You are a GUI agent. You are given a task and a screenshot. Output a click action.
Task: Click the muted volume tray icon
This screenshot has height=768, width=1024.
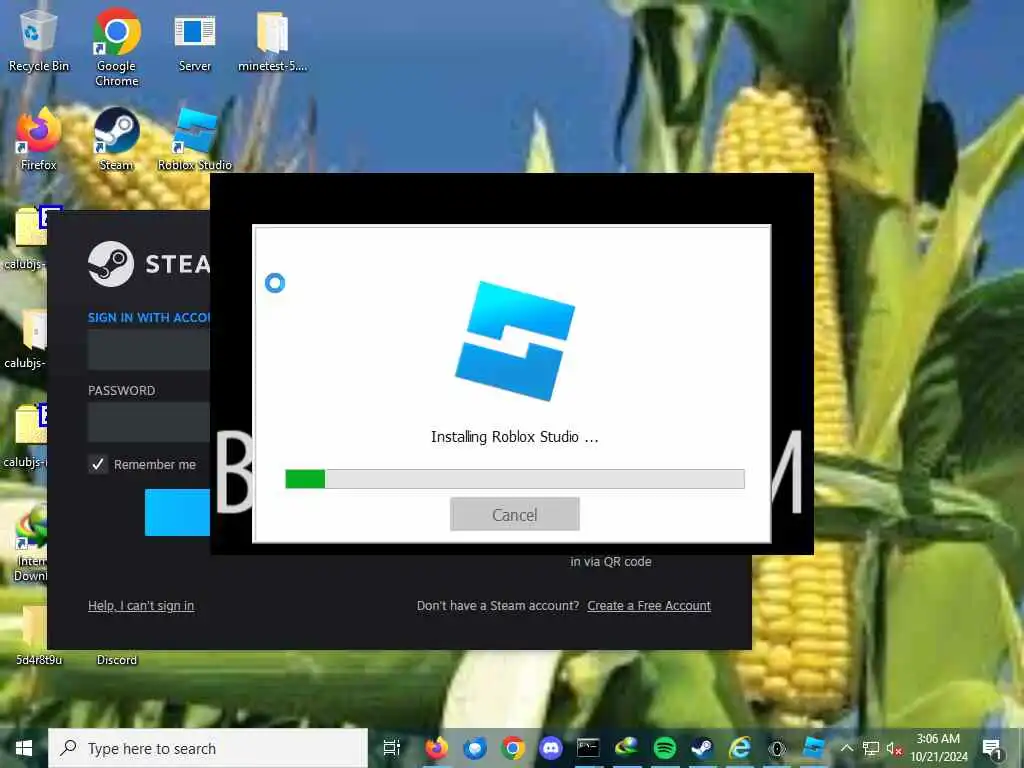(893, 748)
